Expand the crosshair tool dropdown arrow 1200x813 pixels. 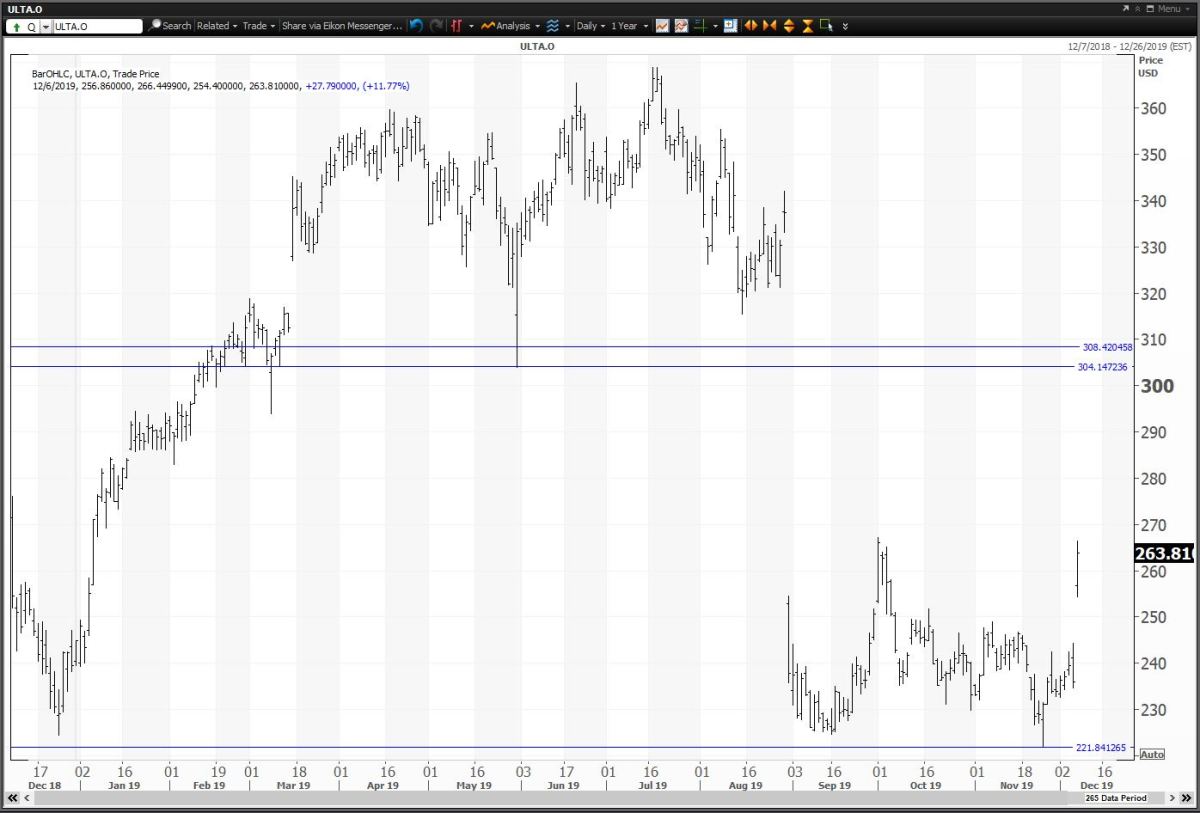(x=715, y=26)
